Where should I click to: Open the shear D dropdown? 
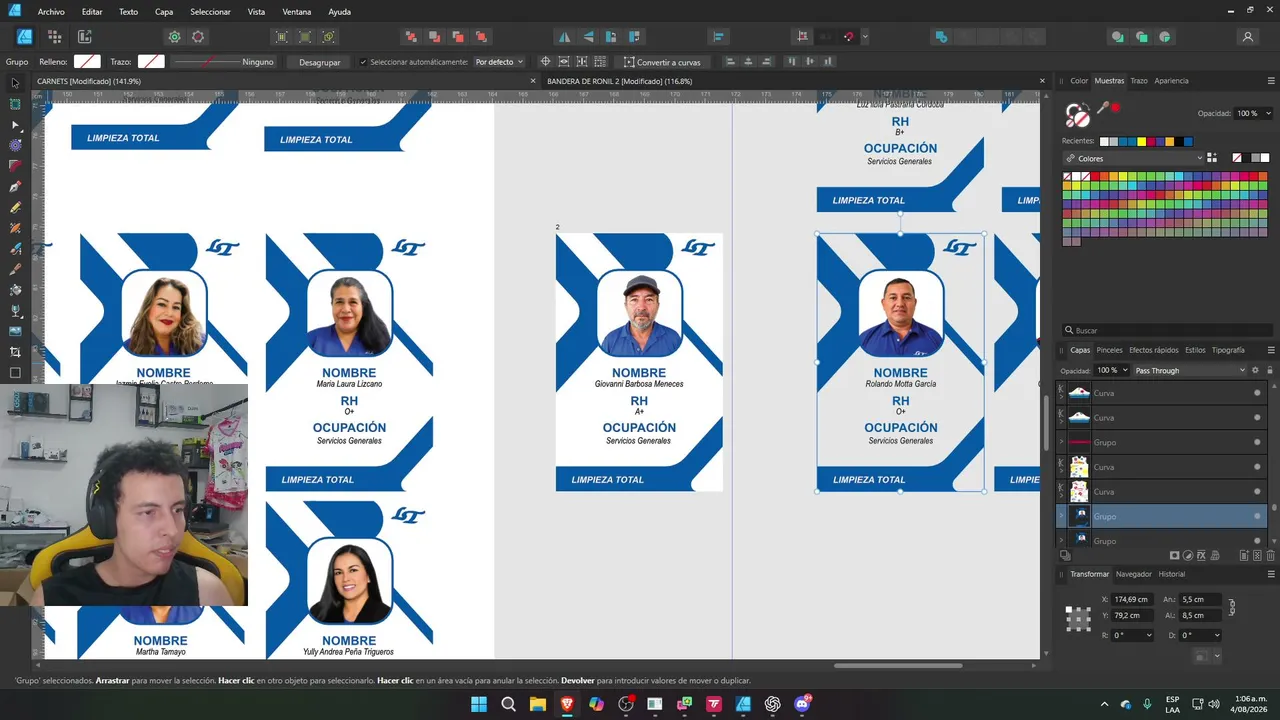1201,635
